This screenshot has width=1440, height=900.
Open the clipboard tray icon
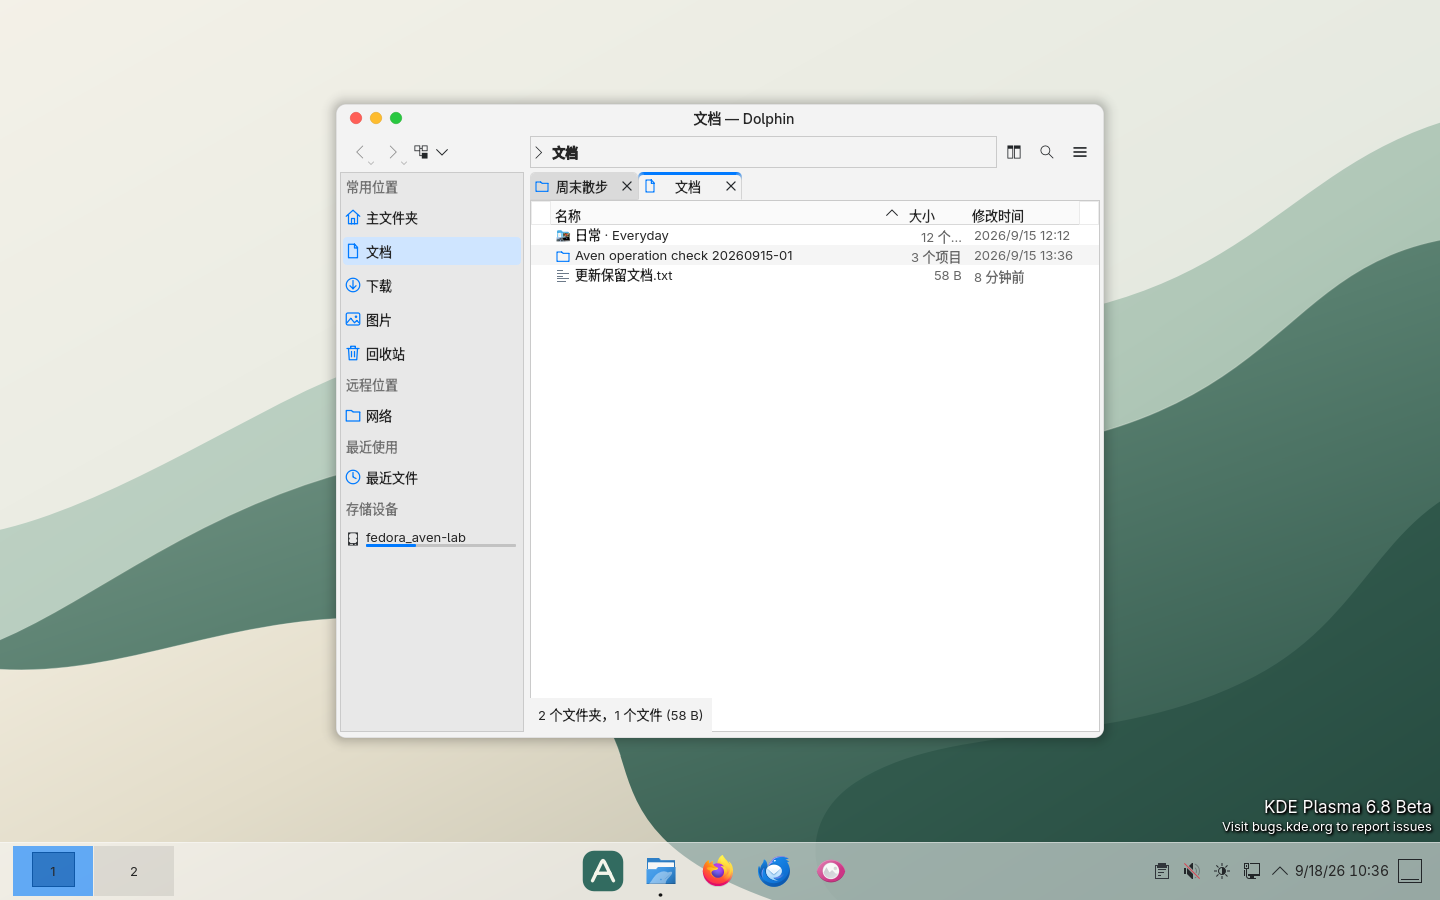pos(1162,871)
